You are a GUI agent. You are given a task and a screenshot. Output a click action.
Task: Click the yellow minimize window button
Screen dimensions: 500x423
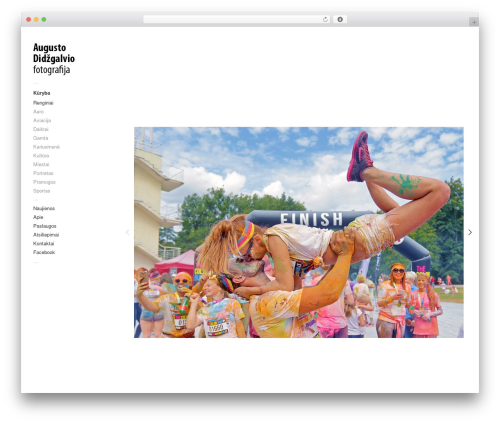pos(36,20)
